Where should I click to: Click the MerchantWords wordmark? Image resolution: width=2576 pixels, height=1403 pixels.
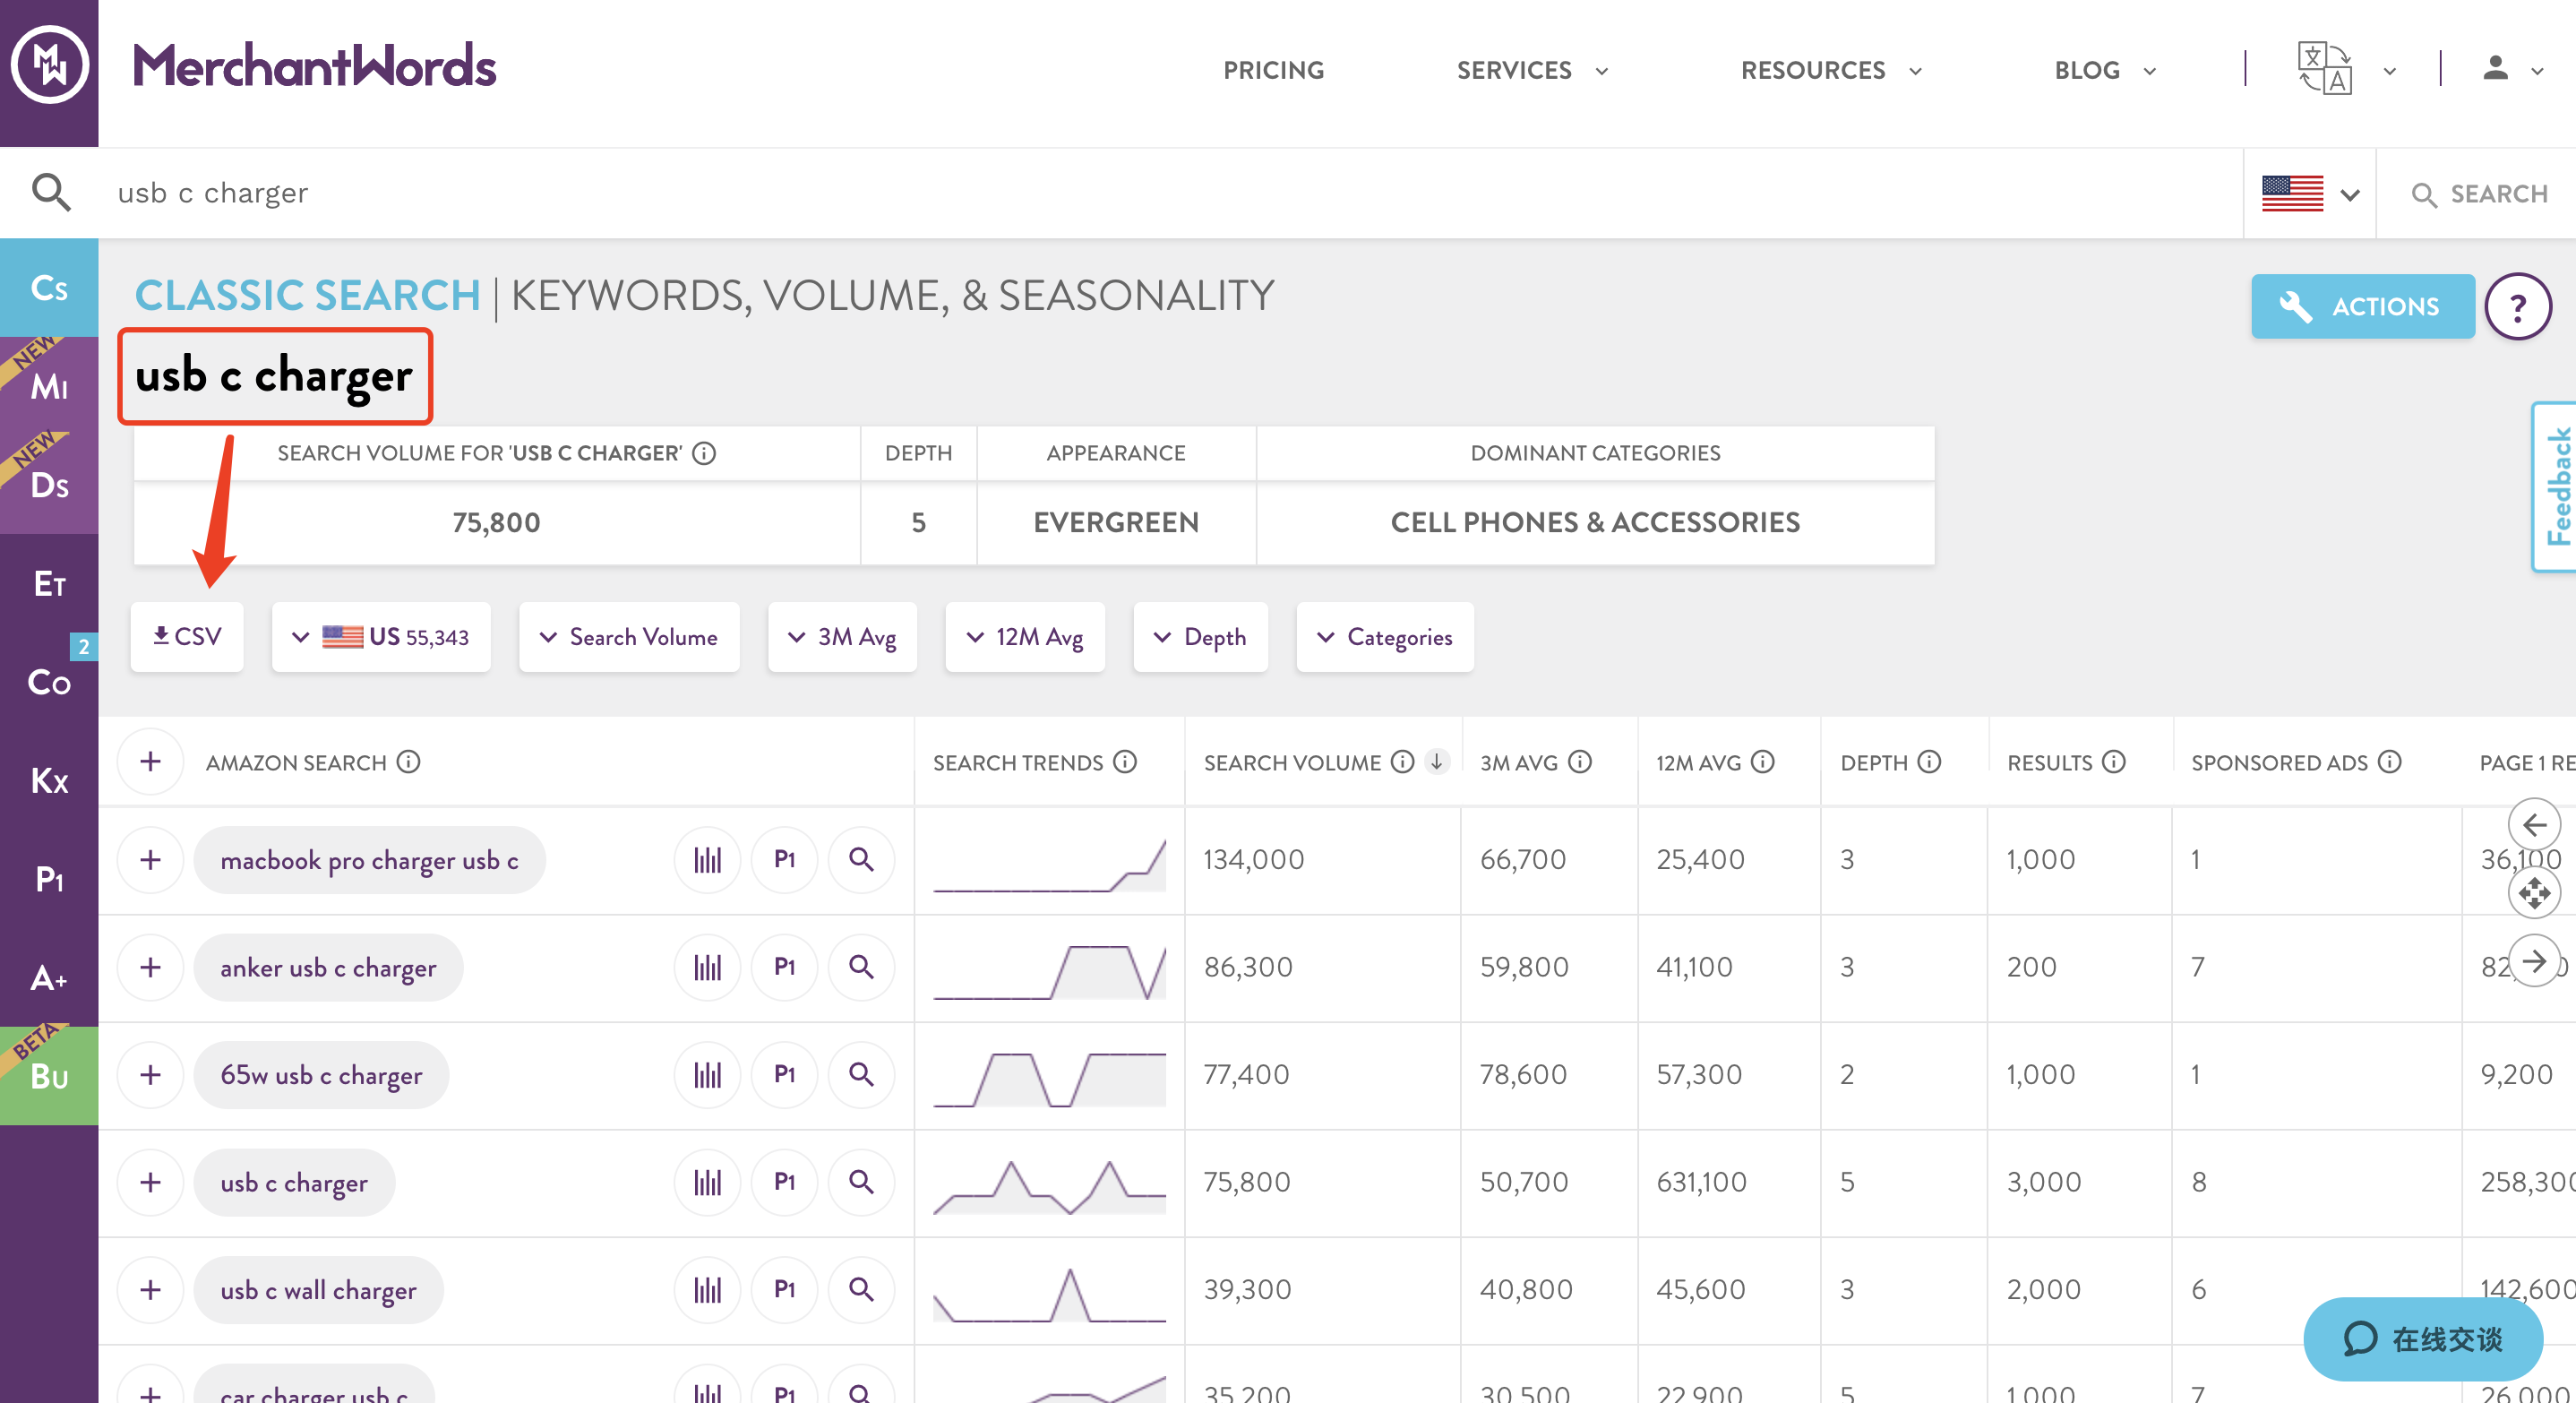(315, 66)
